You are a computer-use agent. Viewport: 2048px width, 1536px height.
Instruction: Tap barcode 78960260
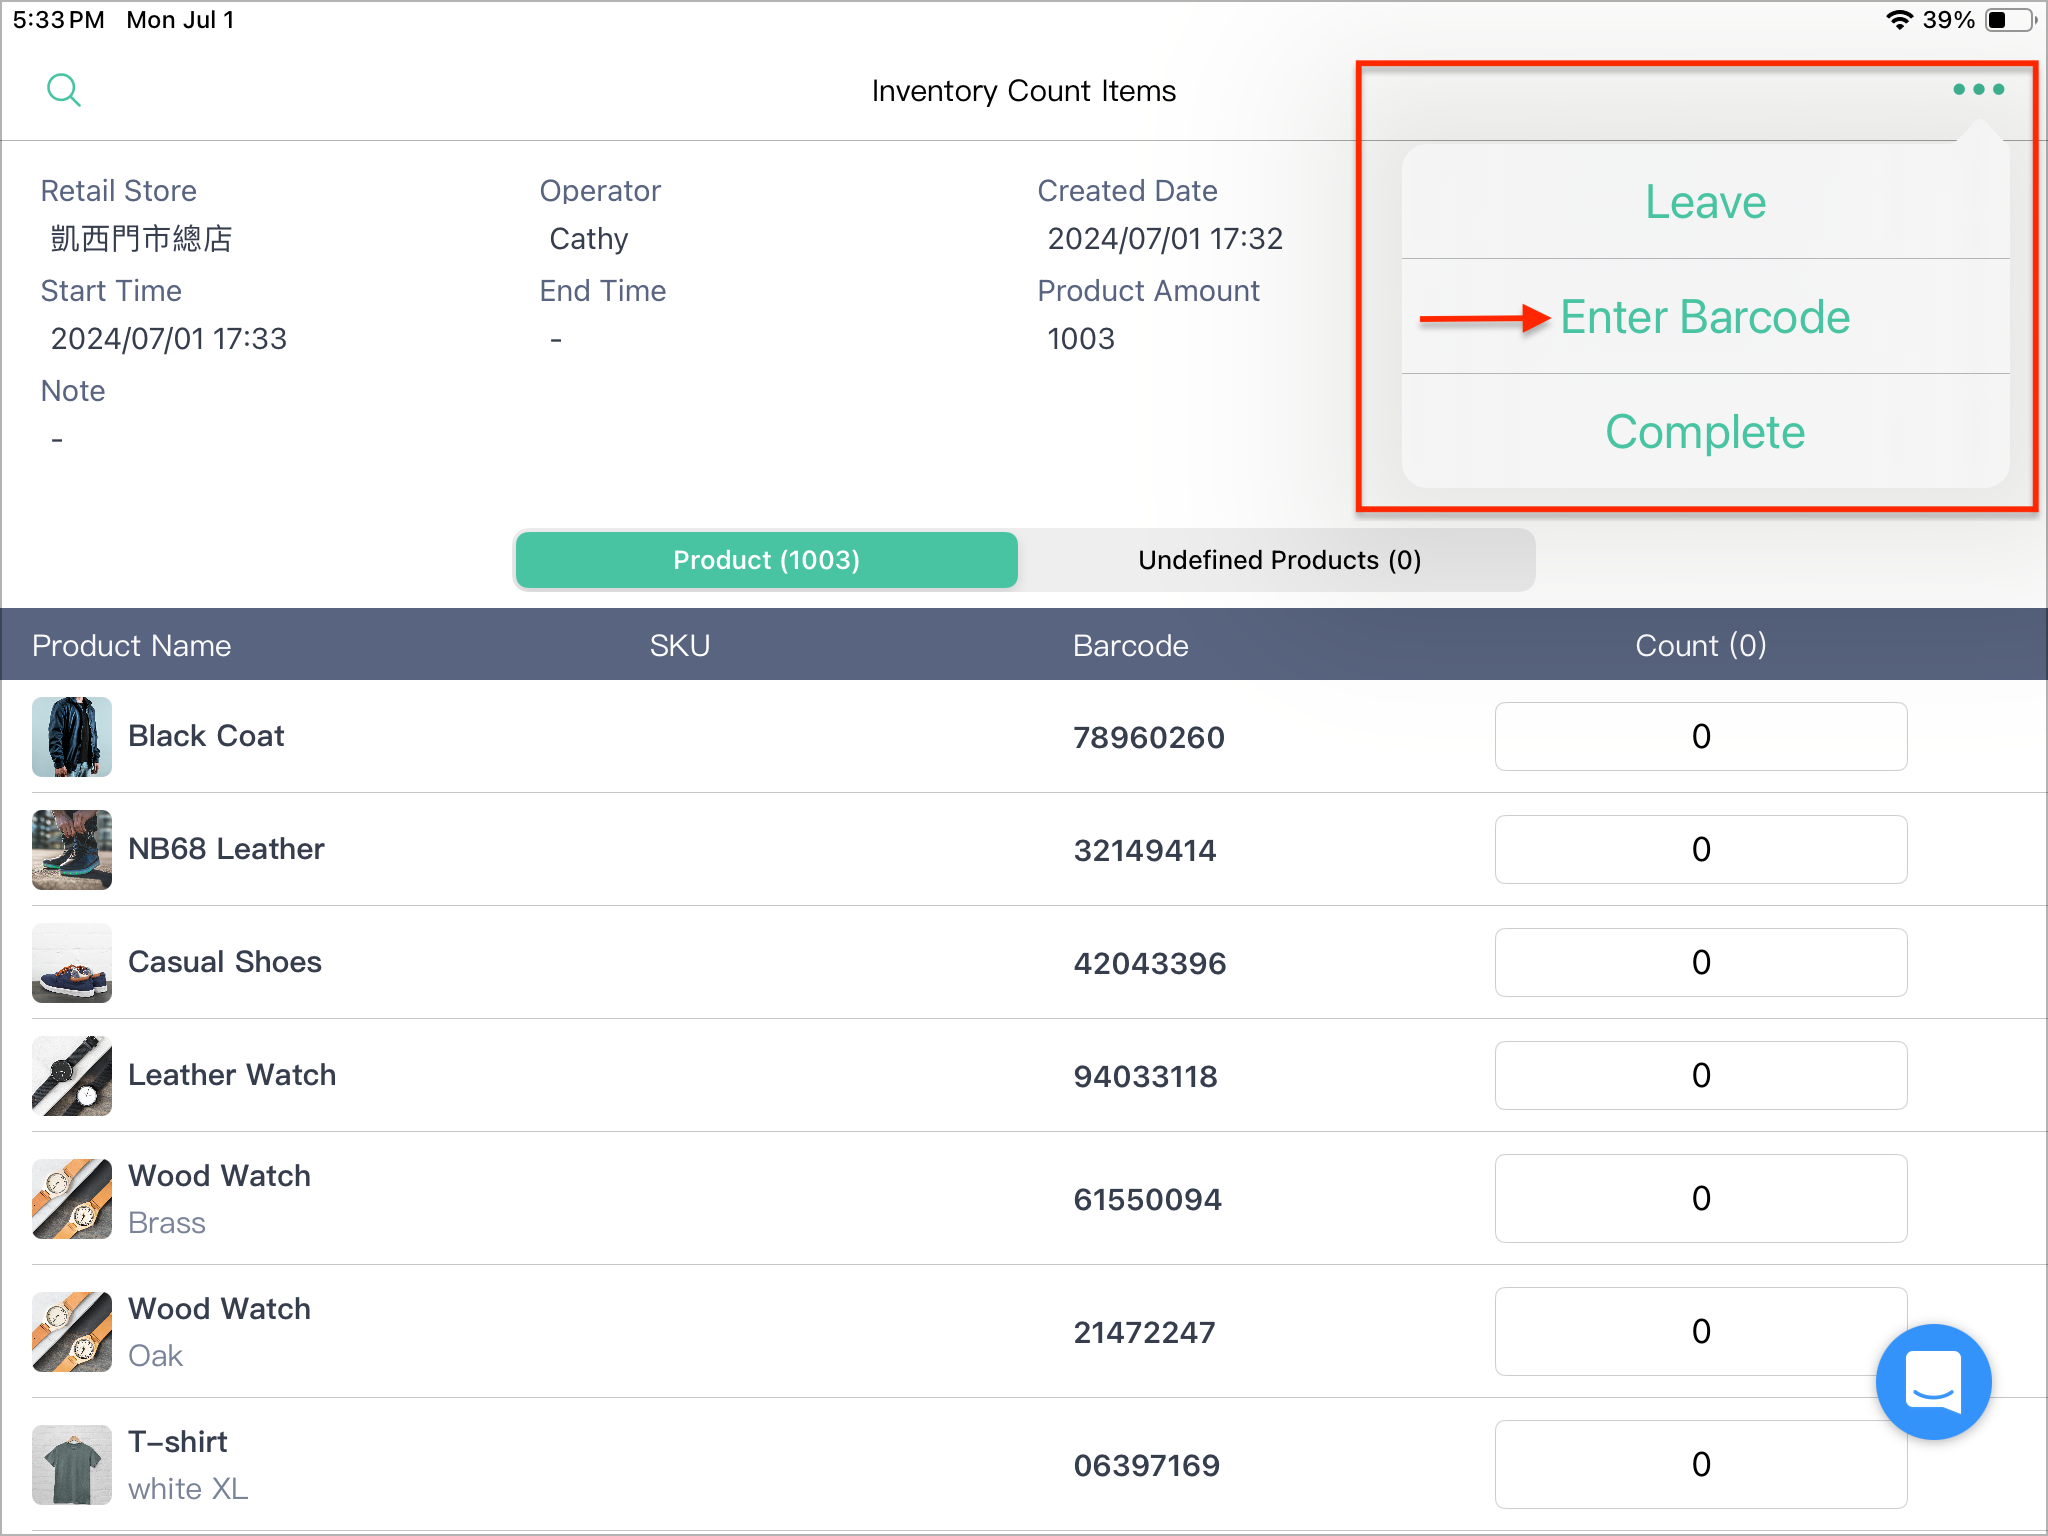click(1149, 738)
